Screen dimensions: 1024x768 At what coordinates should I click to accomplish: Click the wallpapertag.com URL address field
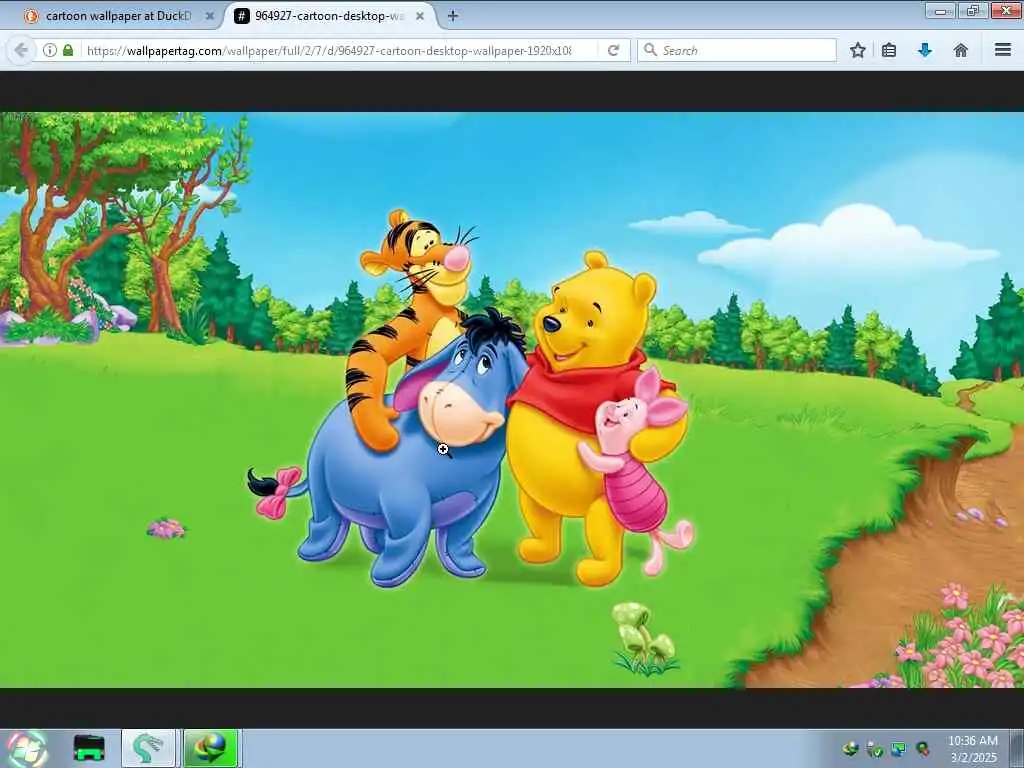328,50
